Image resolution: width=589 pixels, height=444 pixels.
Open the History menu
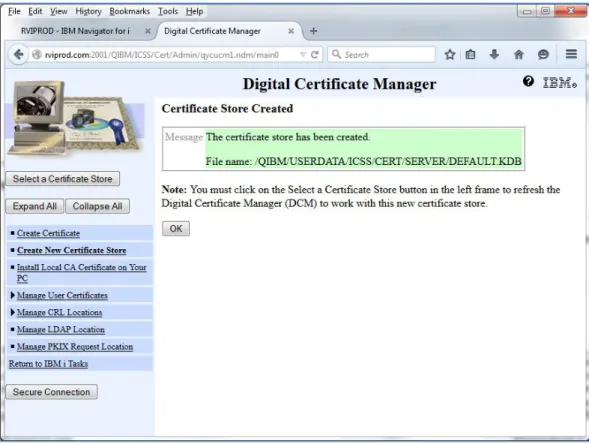click(89, 11)
